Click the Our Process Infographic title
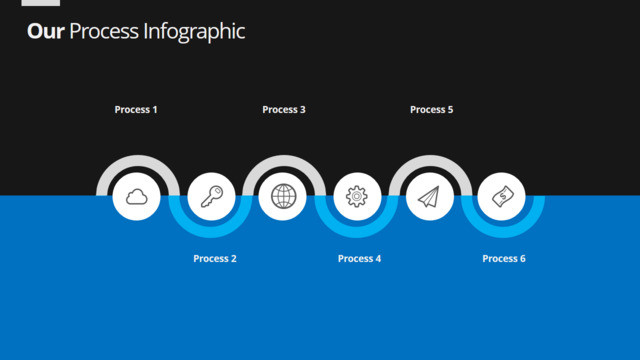640x360 pixels. (x=136, y=31)
